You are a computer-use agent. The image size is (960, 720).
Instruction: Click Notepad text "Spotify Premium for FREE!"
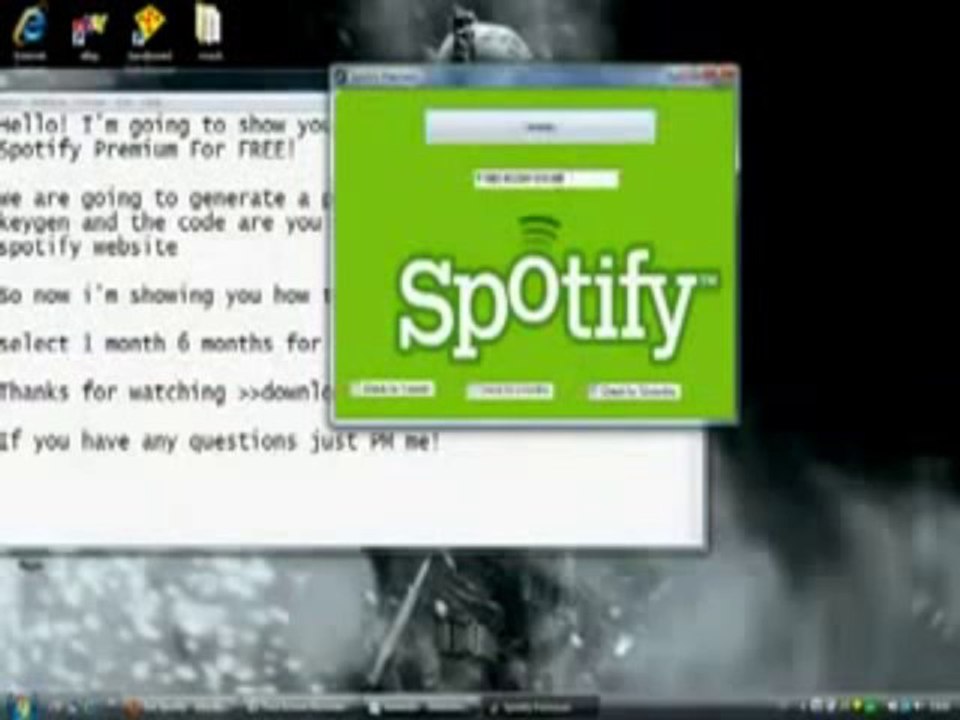pyautogui.click(x=147, y=149)
